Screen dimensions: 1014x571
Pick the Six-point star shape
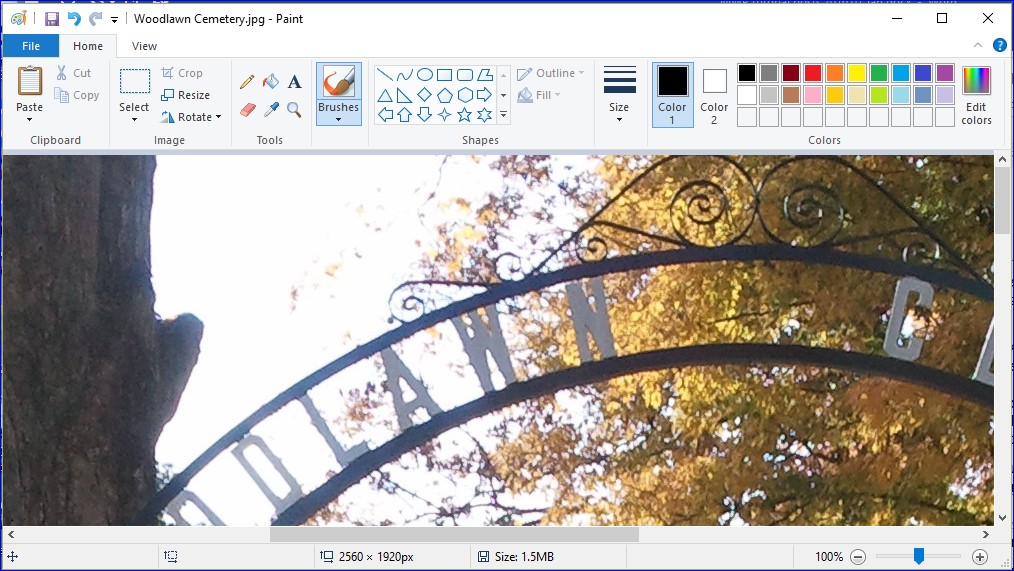[484, 115]
